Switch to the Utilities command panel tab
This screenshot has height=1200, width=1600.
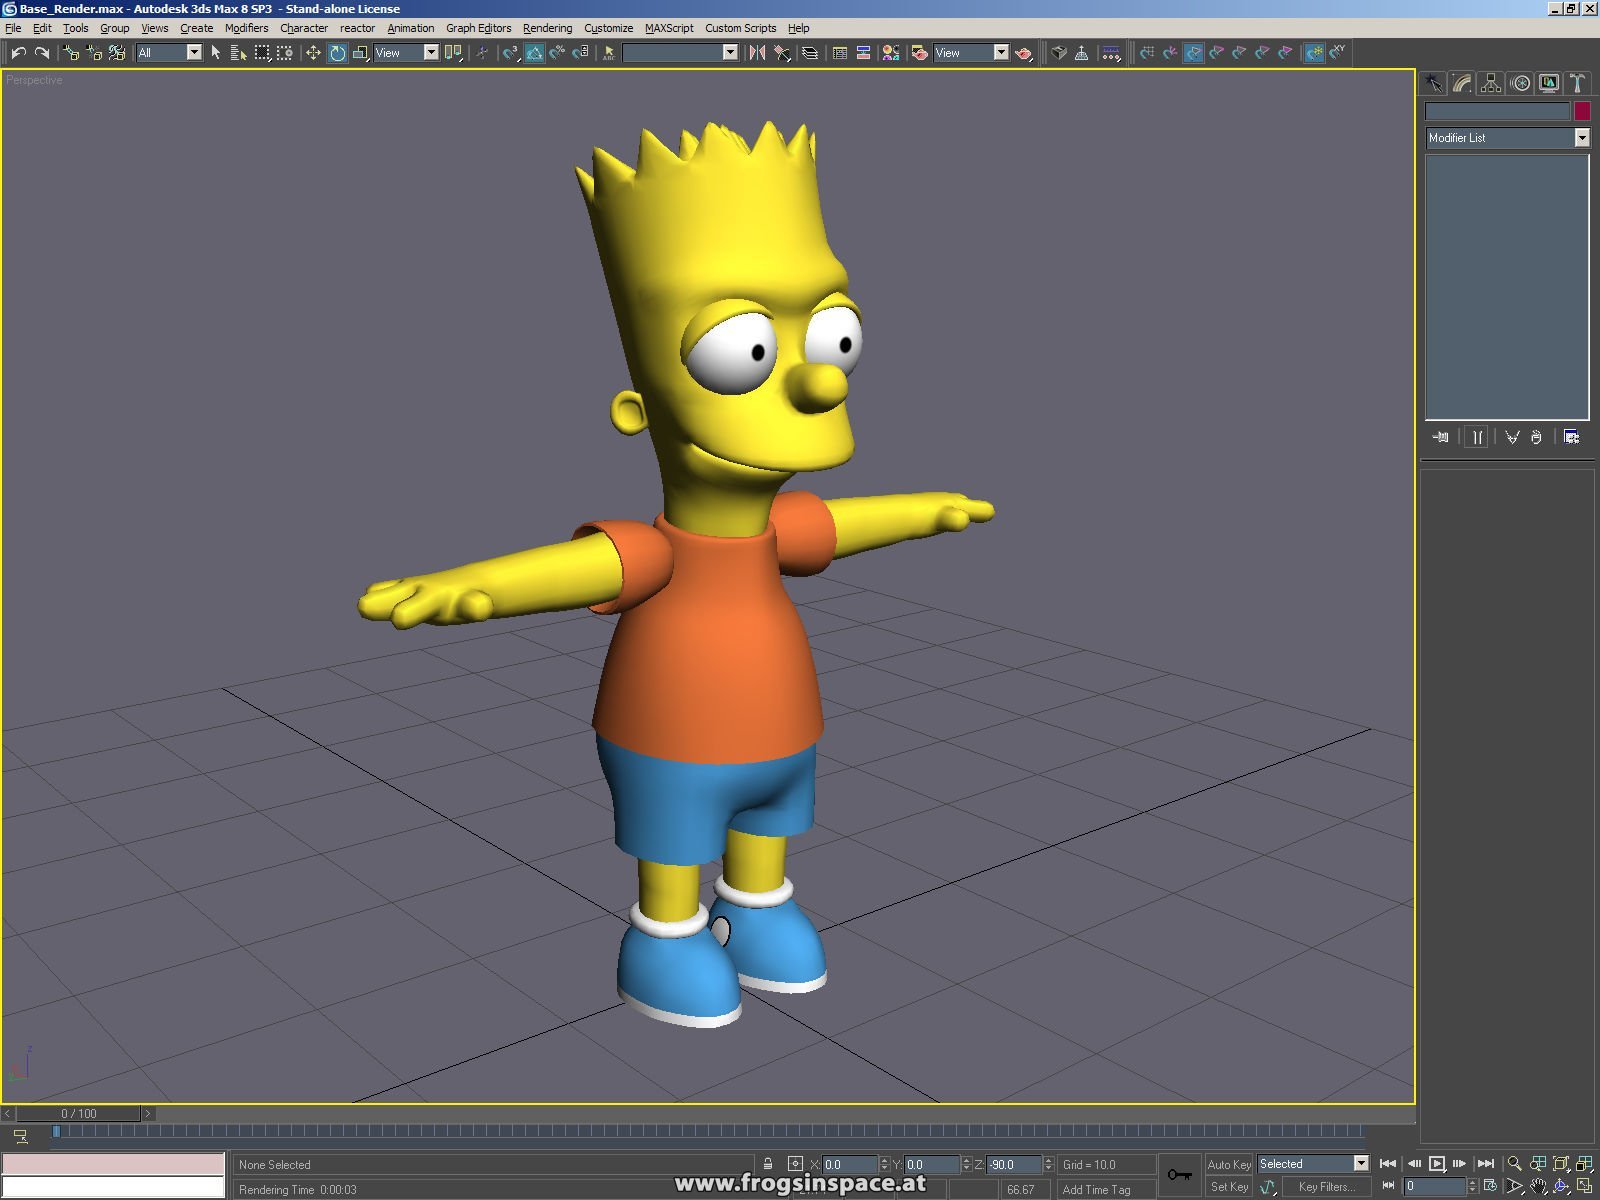(x=1577, y=83)
